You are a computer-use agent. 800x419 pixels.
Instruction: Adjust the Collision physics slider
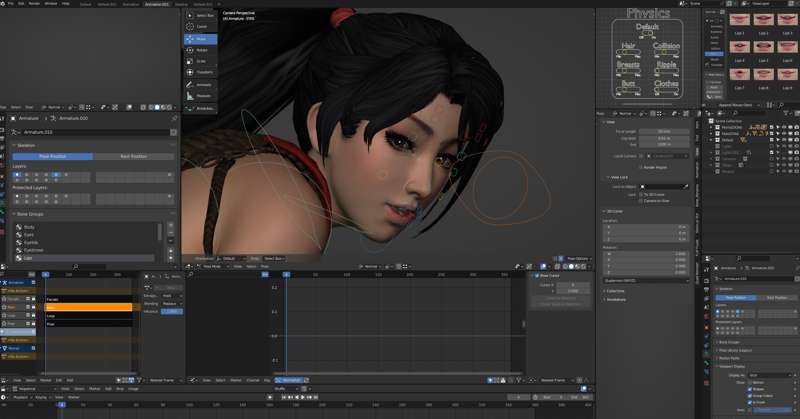coord(667,52)
